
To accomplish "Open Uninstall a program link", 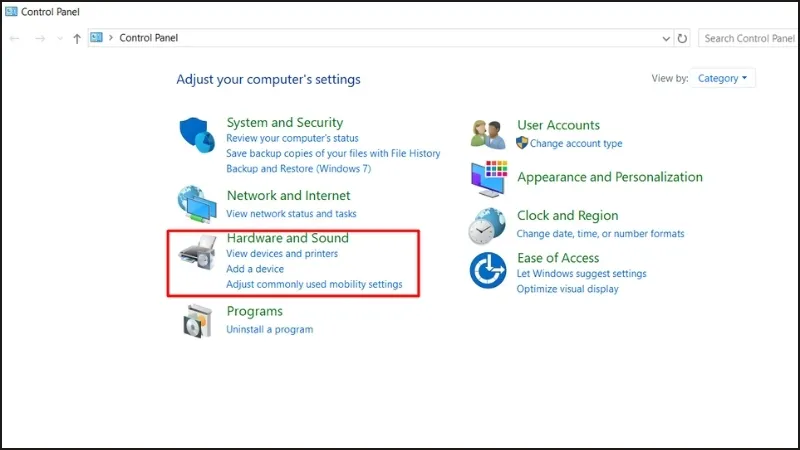I will click(x=269, y=329).
